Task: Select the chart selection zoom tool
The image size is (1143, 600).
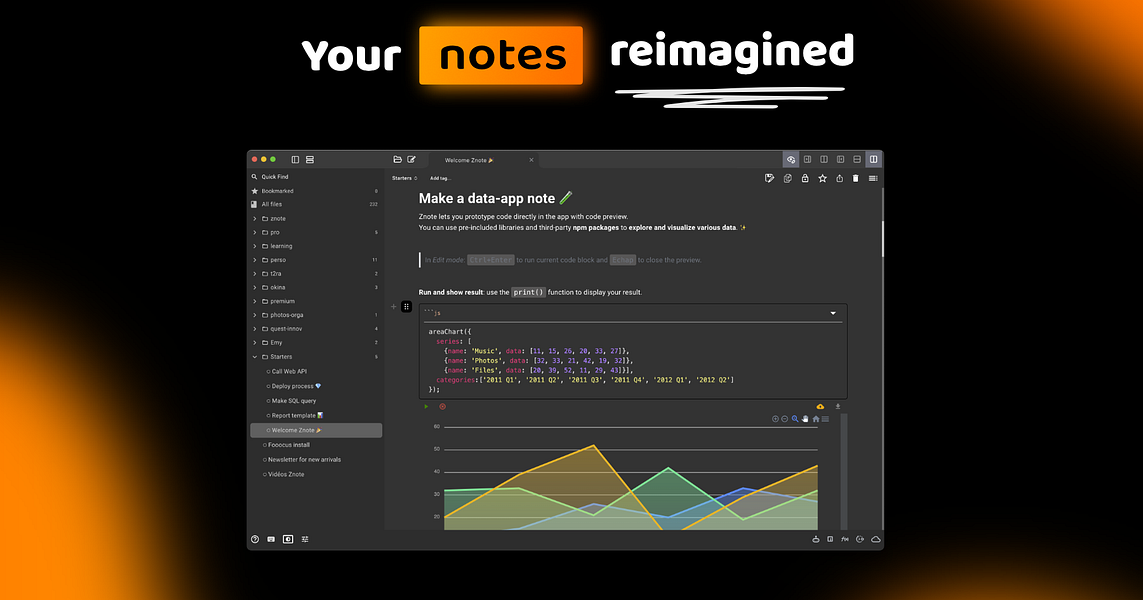Action: point(795,419)
